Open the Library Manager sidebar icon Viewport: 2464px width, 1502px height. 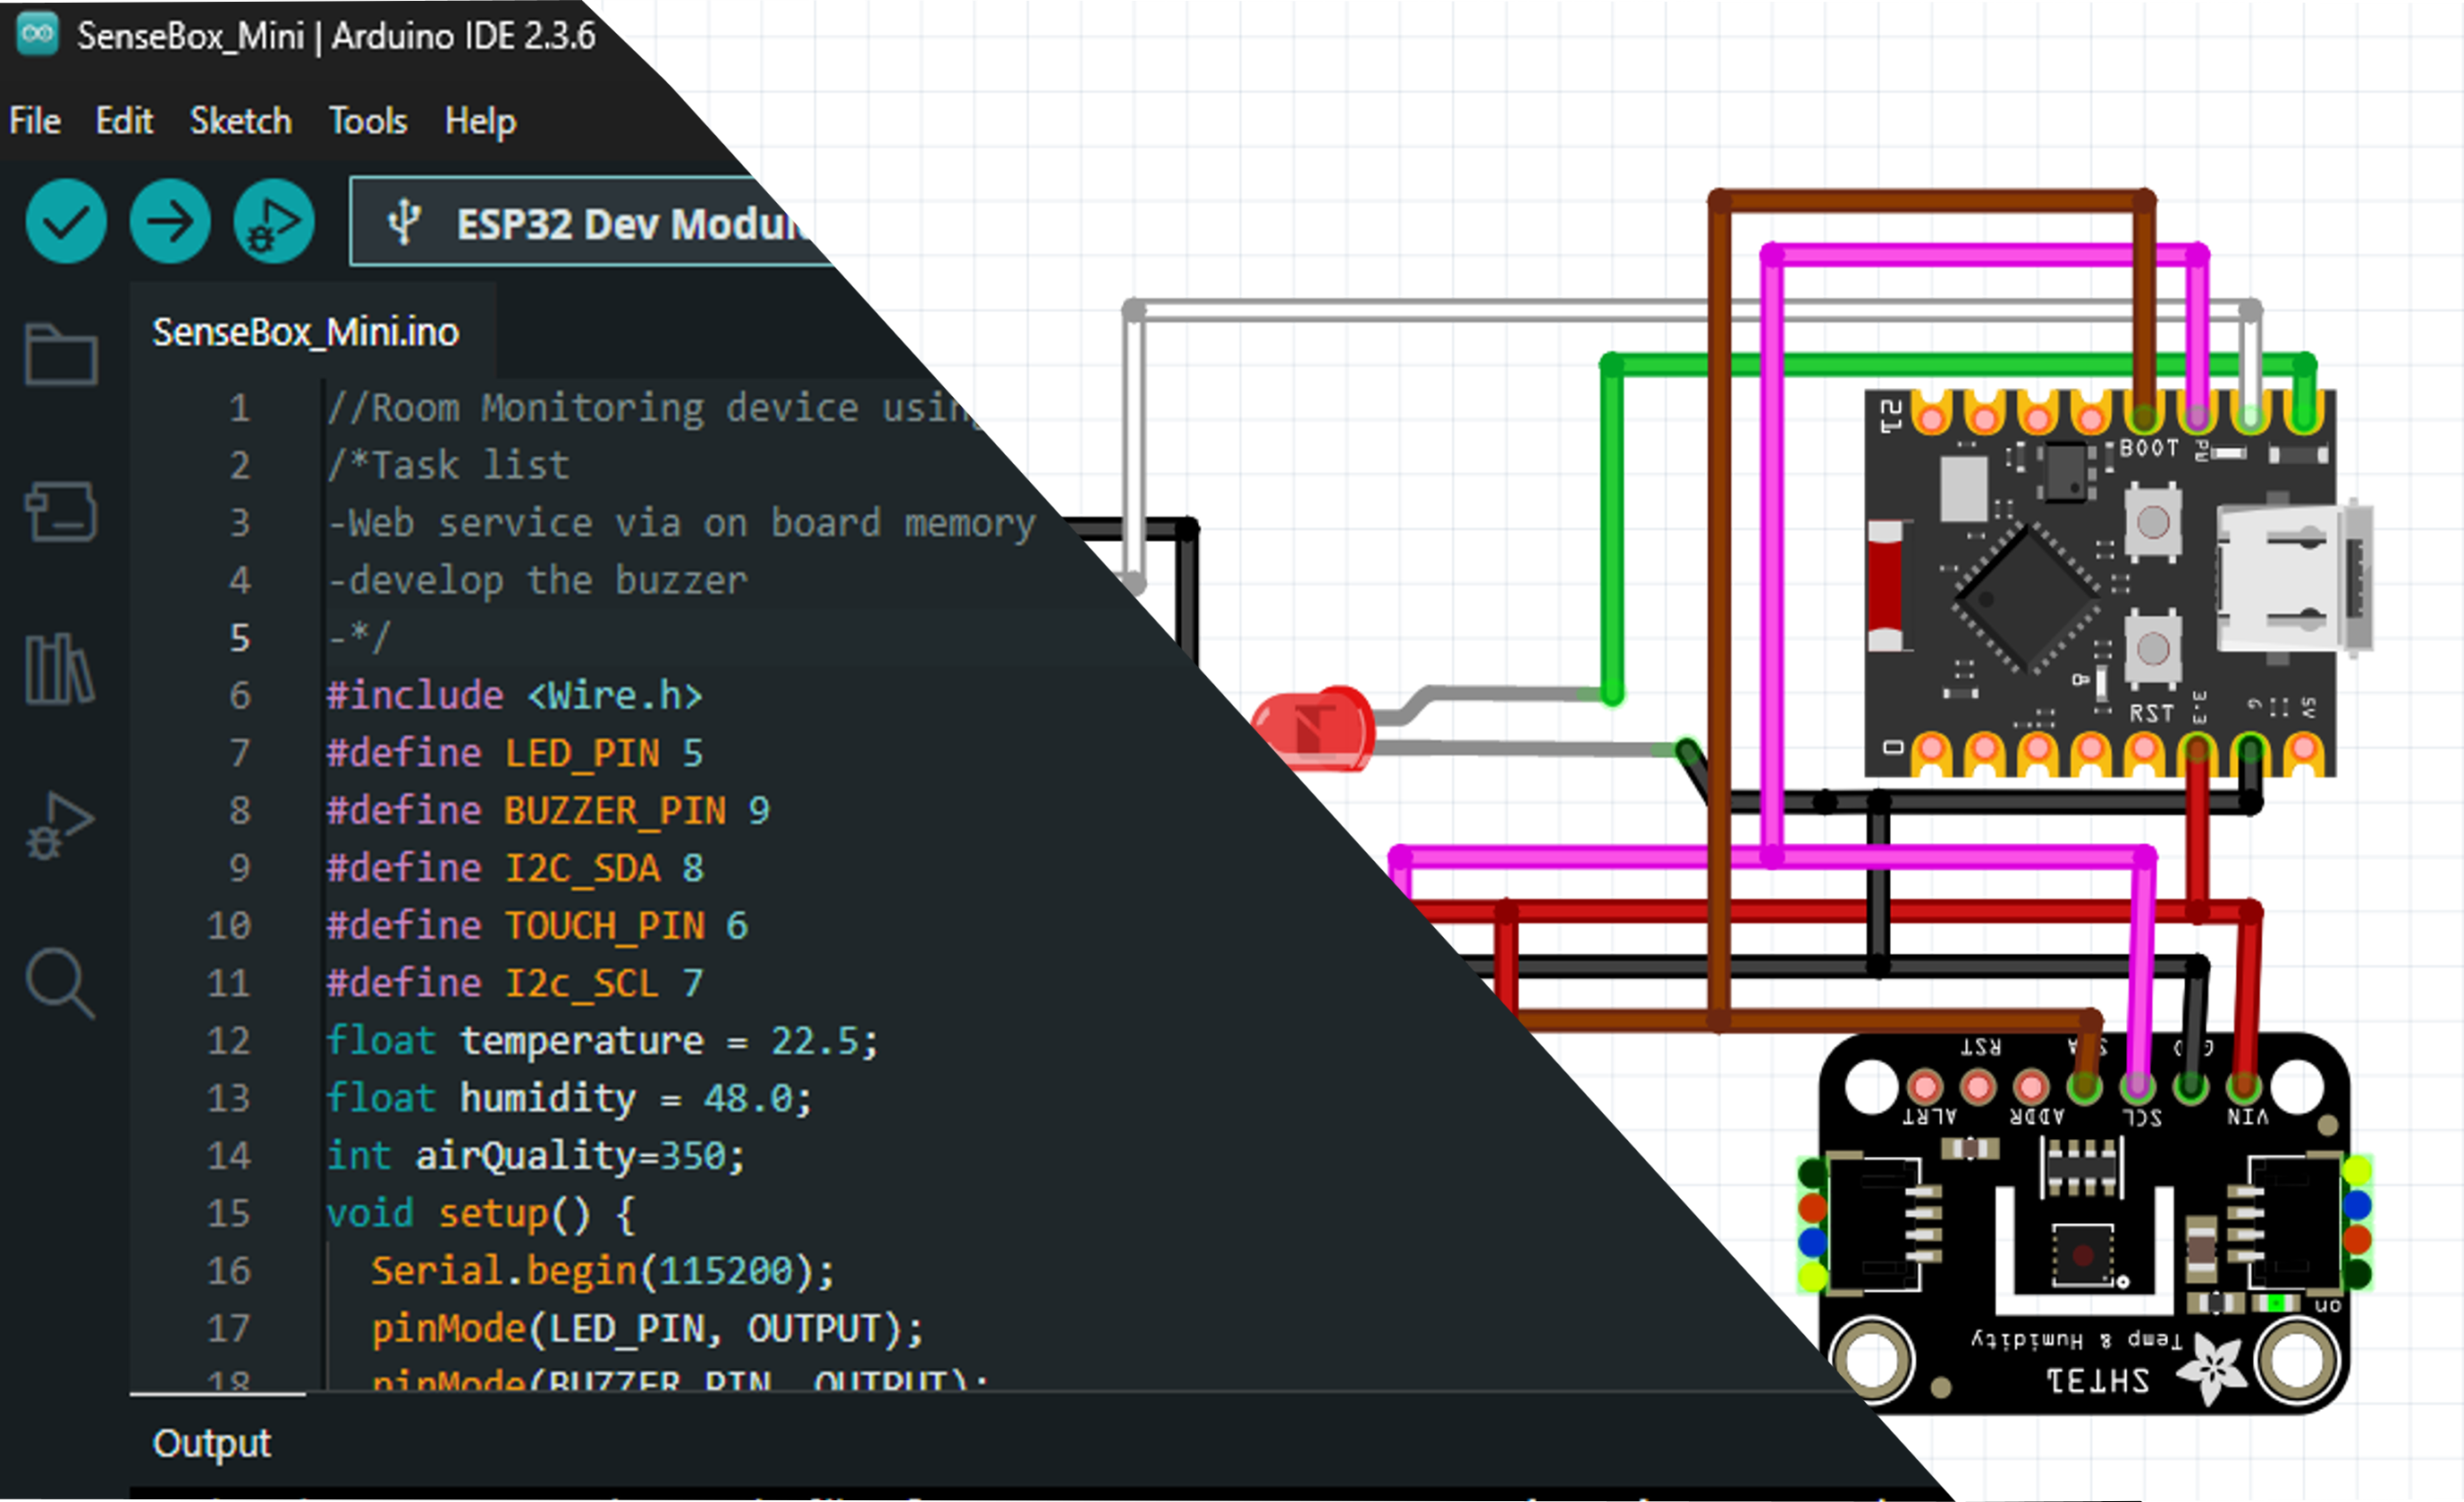pyautogui.click(x=61, y=668)
